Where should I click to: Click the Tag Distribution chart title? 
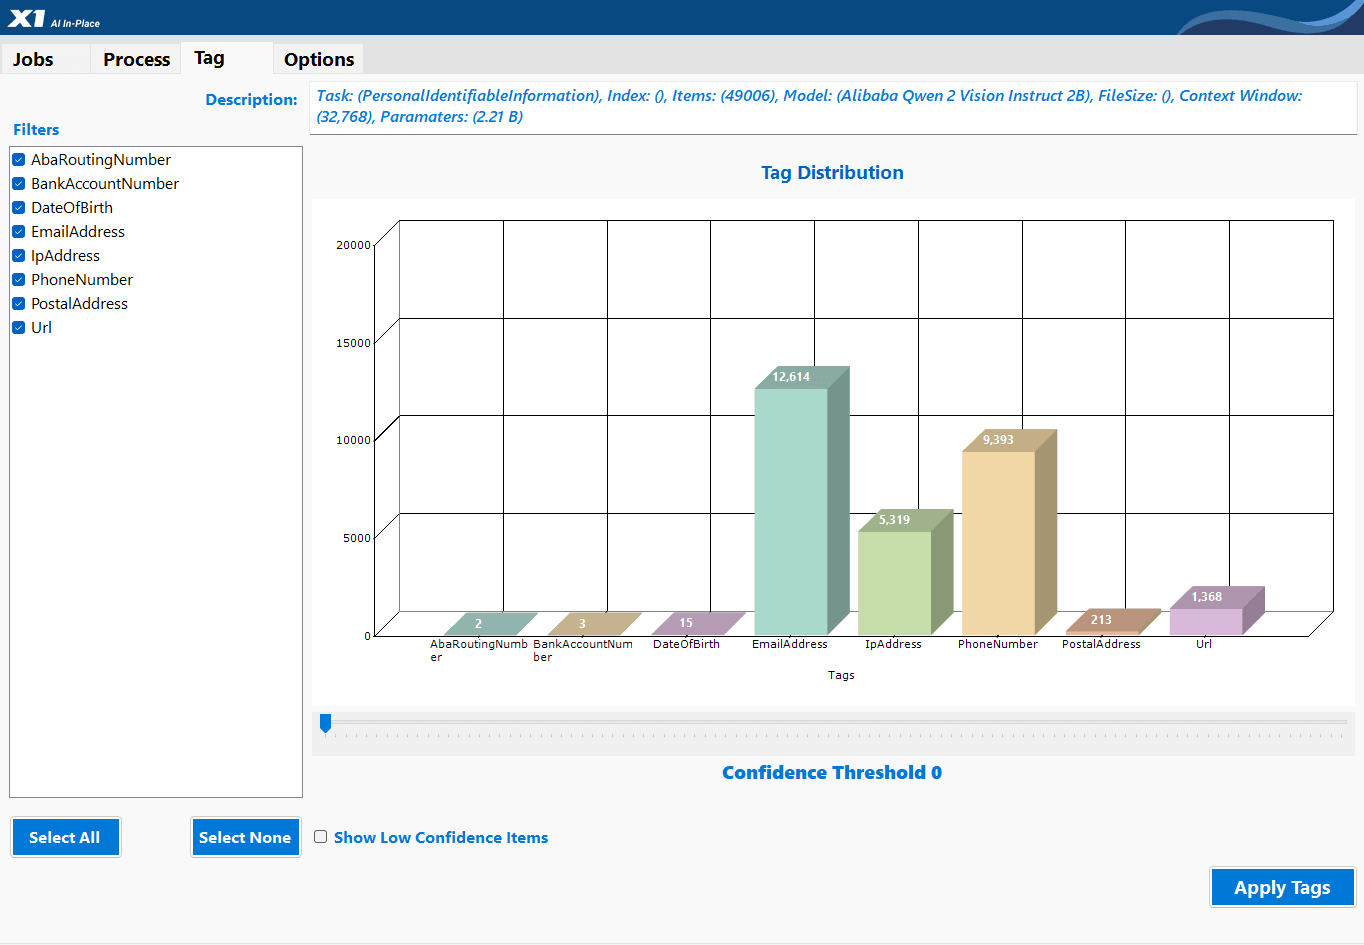[x=832, y=172]
